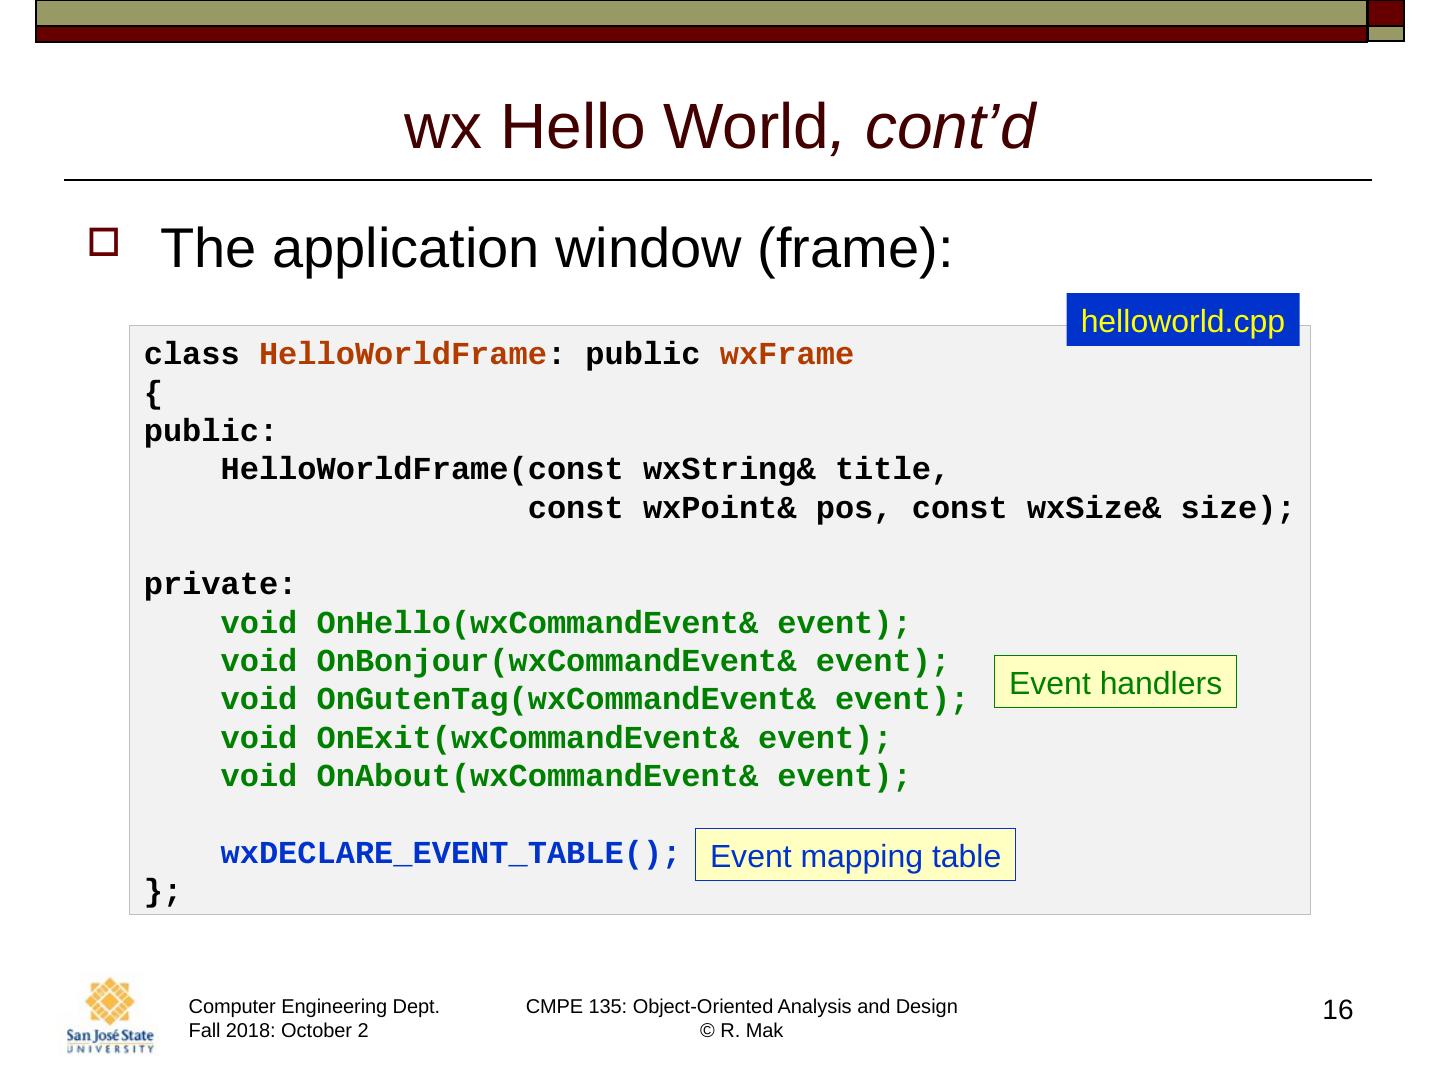Select the slide title wx Hello World, cont'd
The image size is (1440, 1080).
point(719,127)
